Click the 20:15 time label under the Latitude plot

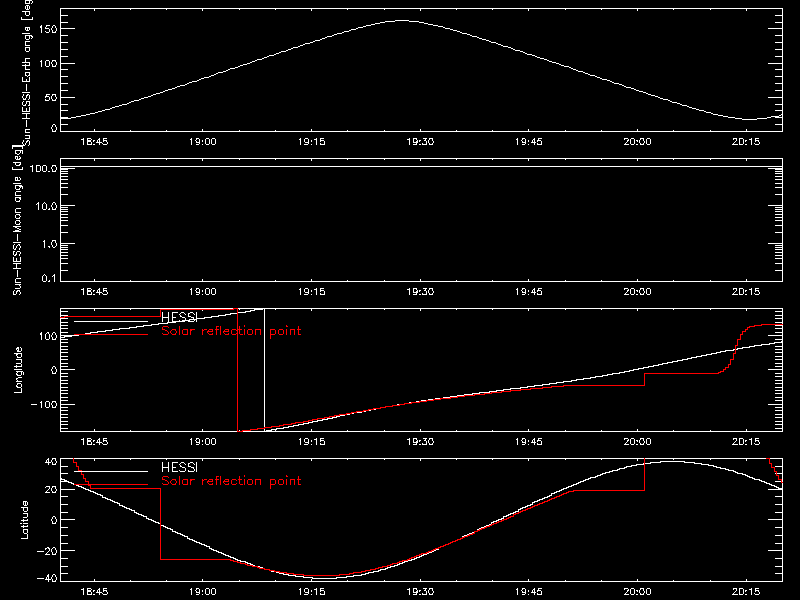pos(746,591)
